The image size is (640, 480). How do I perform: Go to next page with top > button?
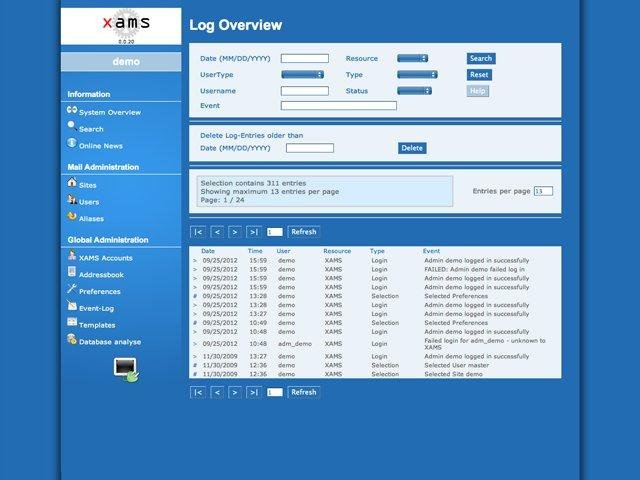click(235, 232)
